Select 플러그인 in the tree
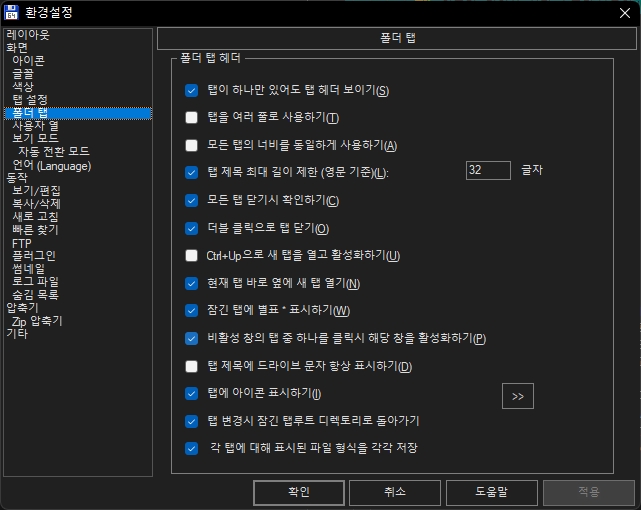 [34, 256]
